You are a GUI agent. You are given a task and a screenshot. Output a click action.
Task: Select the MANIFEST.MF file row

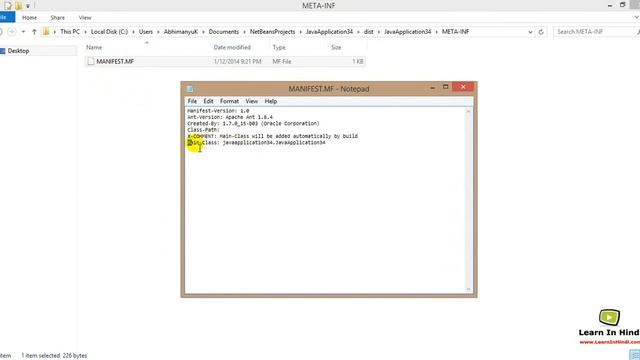click(225, 61)
